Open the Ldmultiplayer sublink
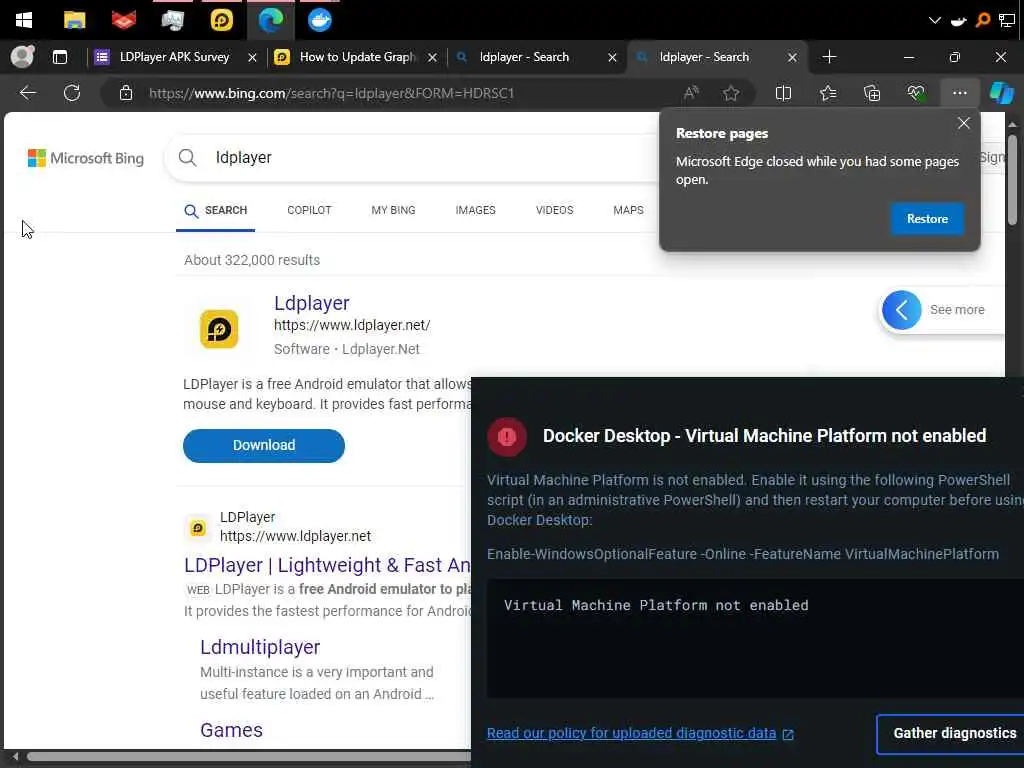This screenshot has width=1024, height=768. click(260, 647)
